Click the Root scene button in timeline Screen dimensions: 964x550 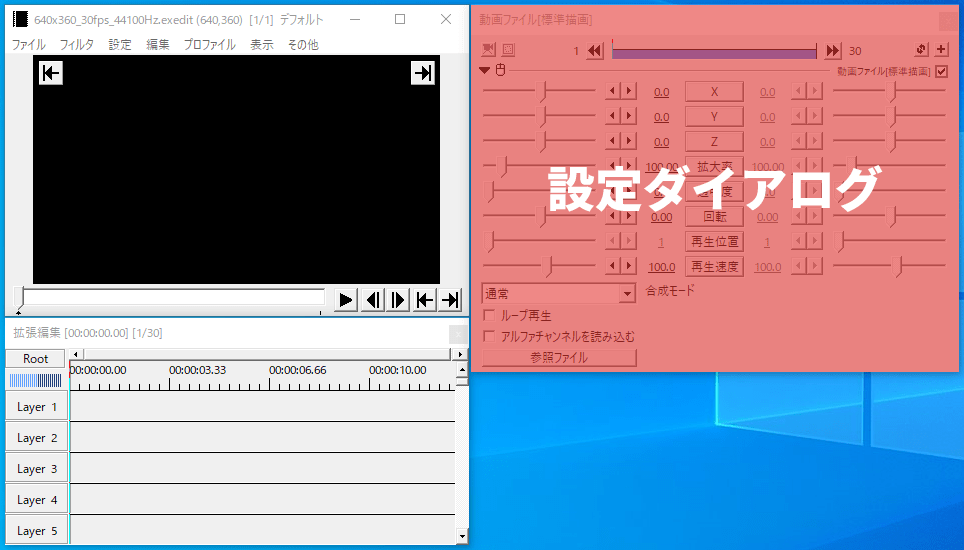coord(35,358)
